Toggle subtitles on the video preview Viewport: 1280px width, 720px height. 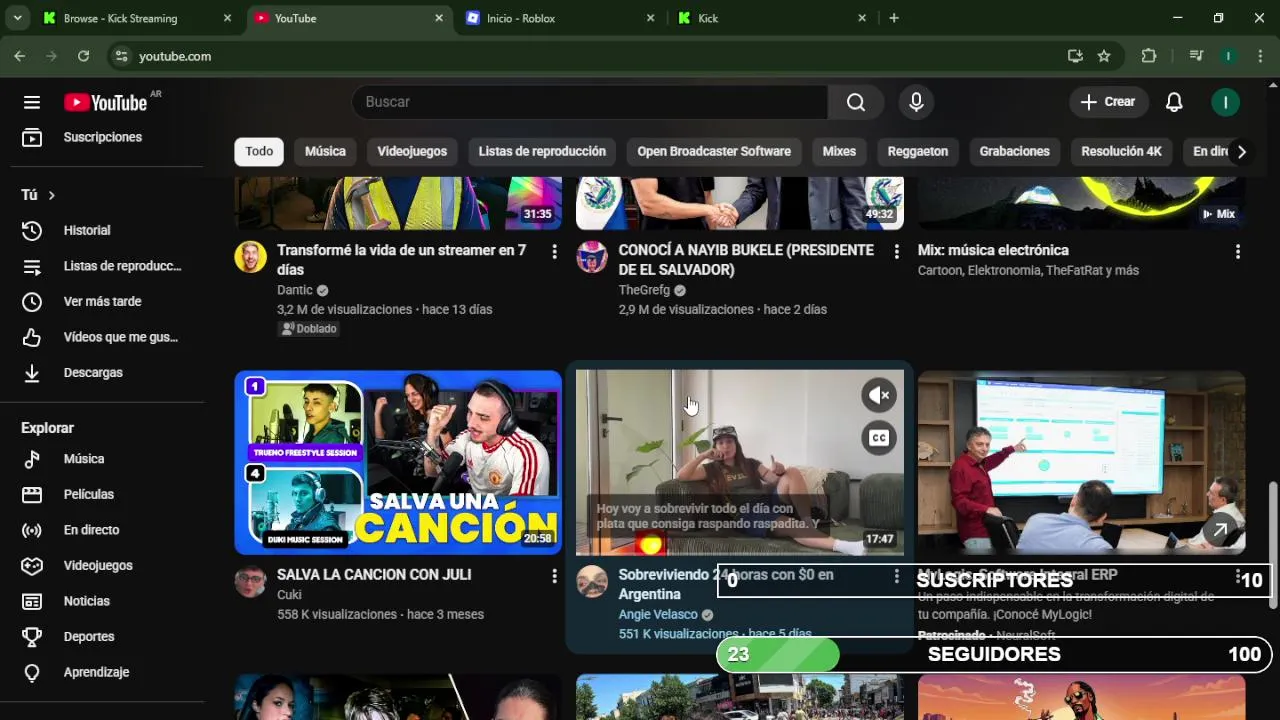[879, 438]
